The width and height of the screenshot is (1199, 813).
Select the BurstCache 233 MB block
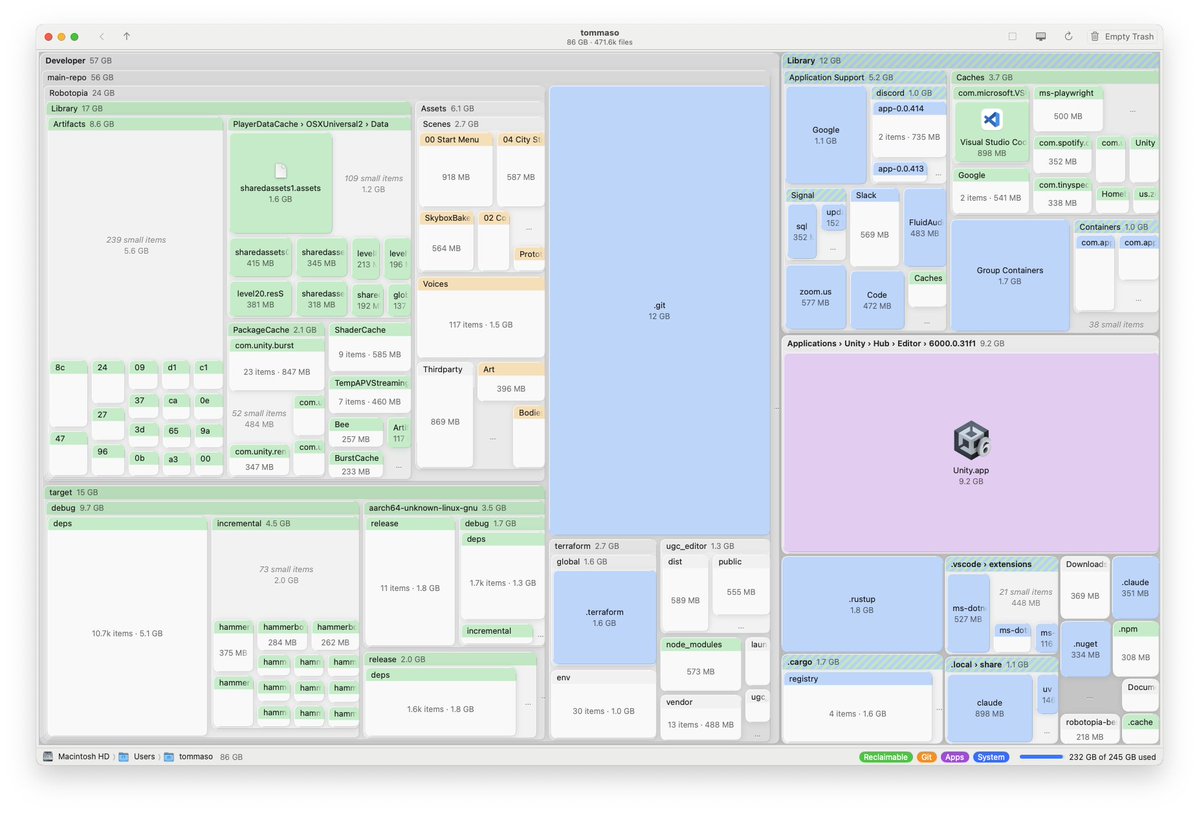pos(356,465)
